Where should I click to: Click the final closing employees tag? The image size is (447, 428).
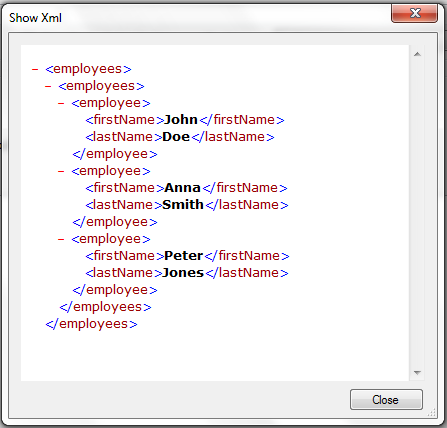(x=91, y=324)
